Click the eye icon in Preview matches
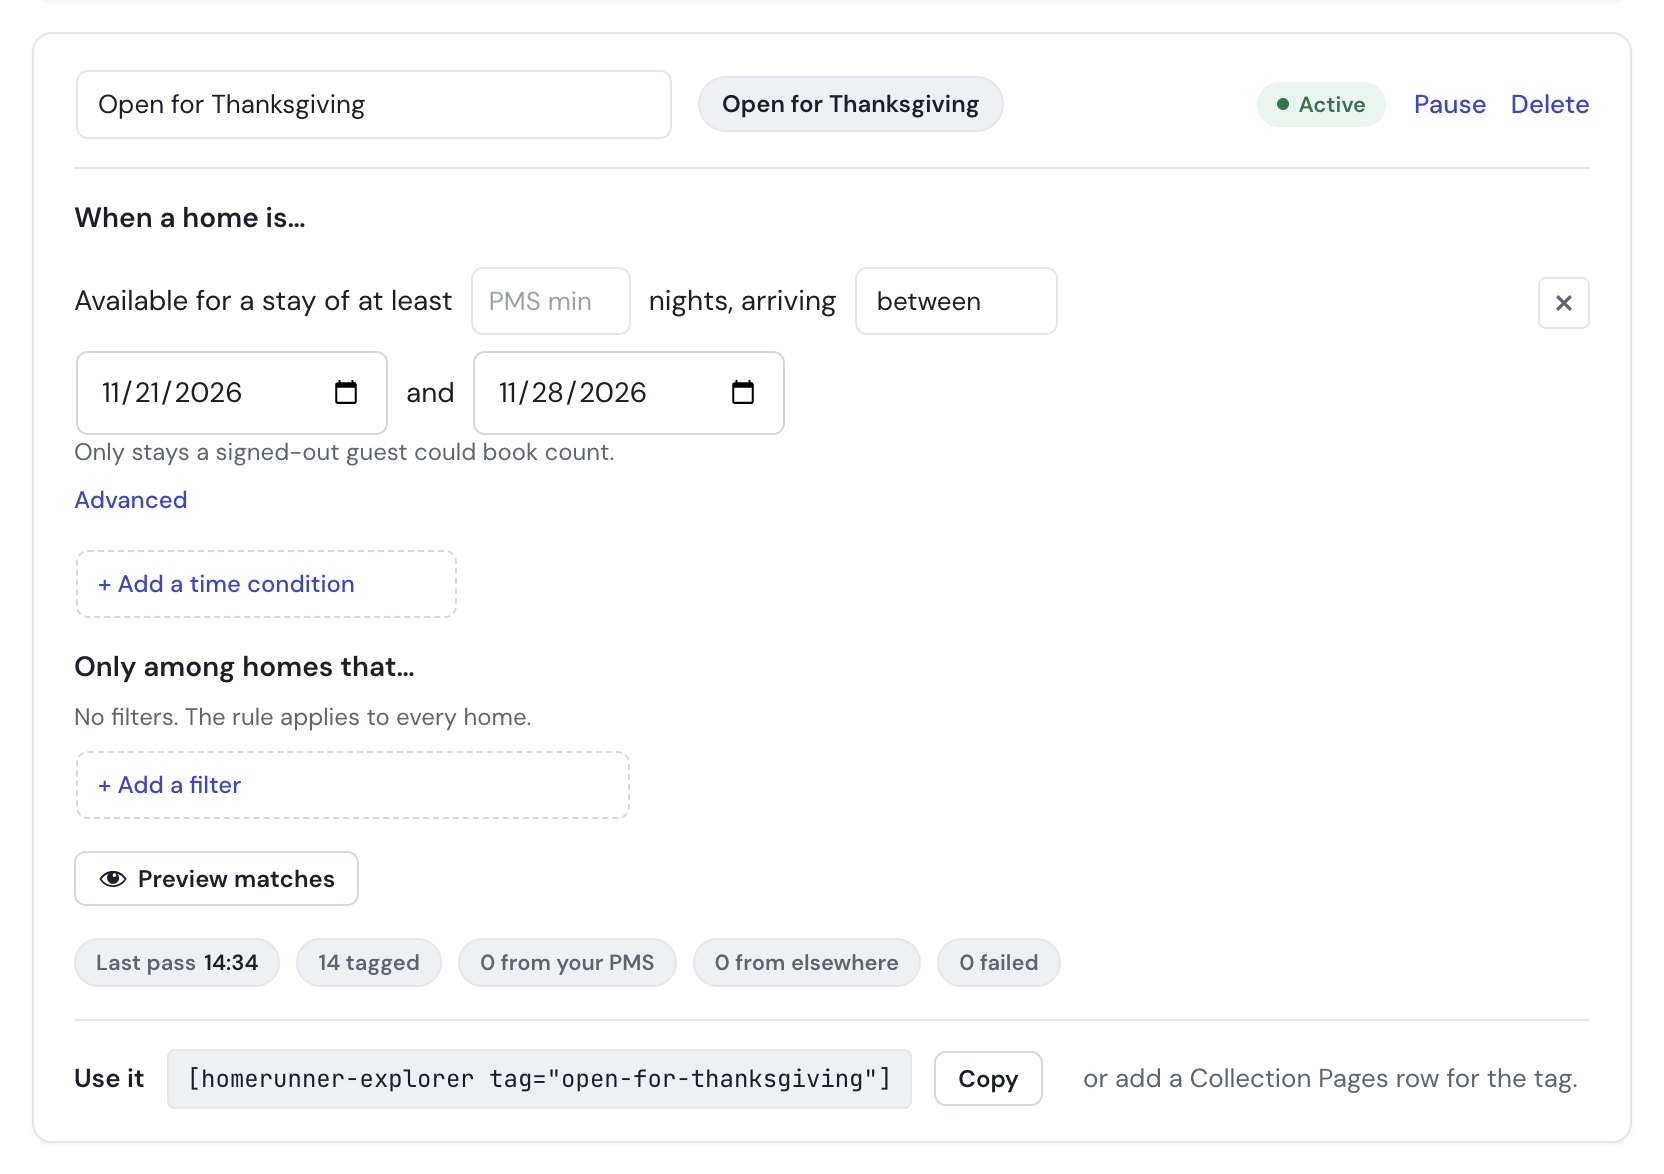 coord(113,879)
